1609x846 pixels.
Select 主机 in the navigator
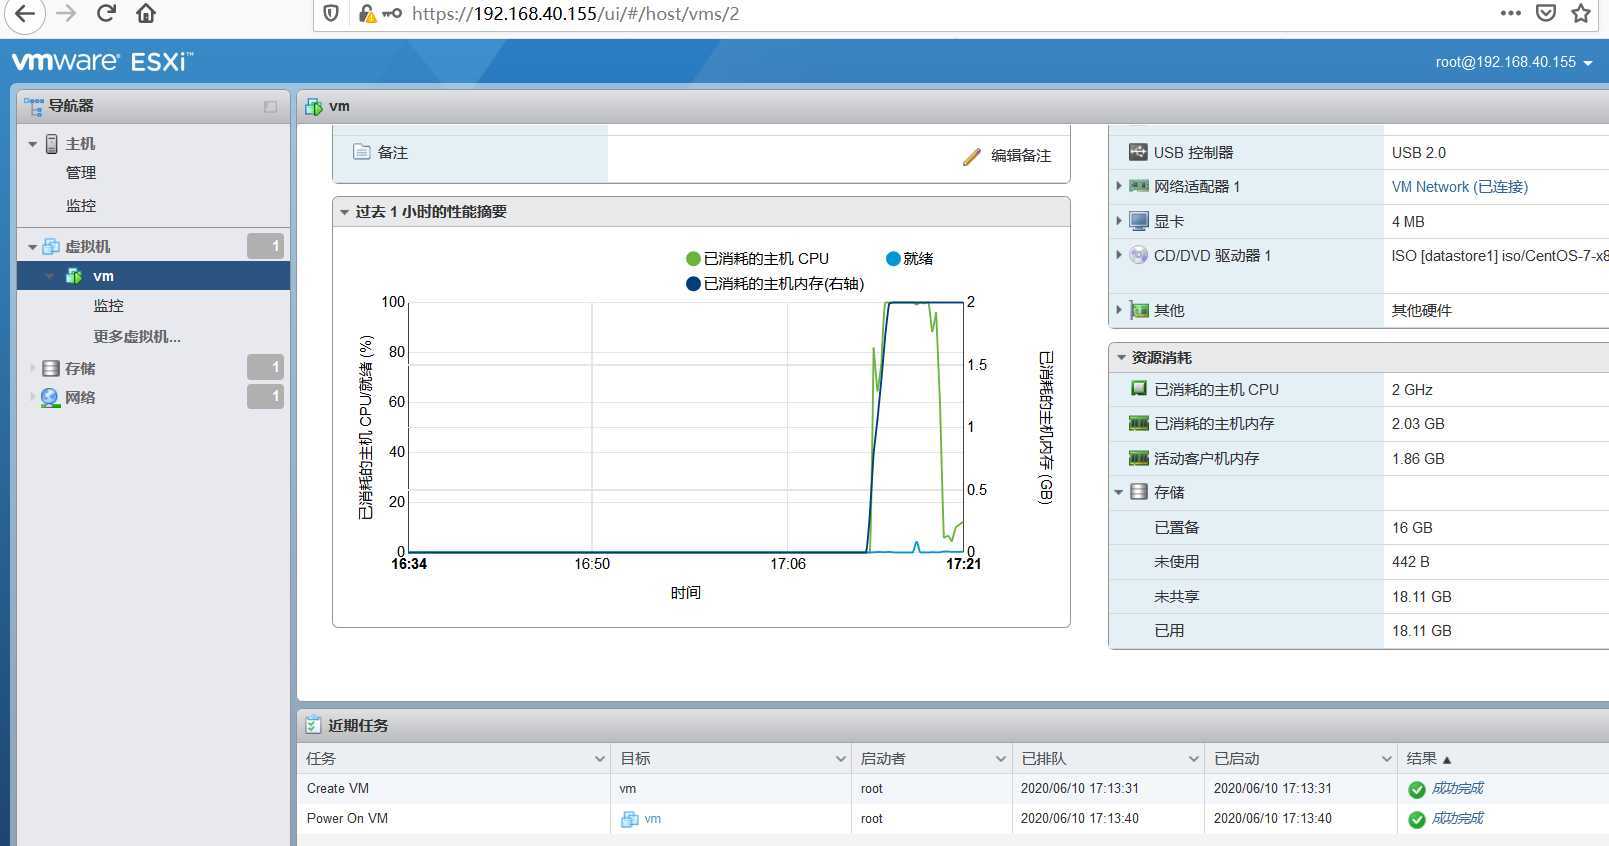(x=80, y=144)
